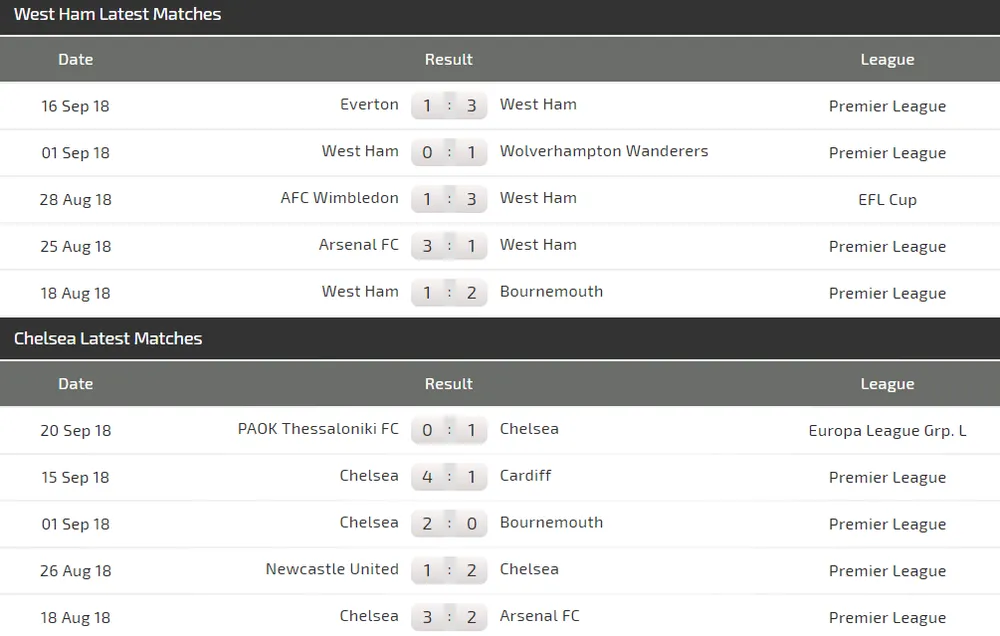This screenshot has height=636, width=1000.
Task: Click Everton team name in first row
Action: point(369,105)
